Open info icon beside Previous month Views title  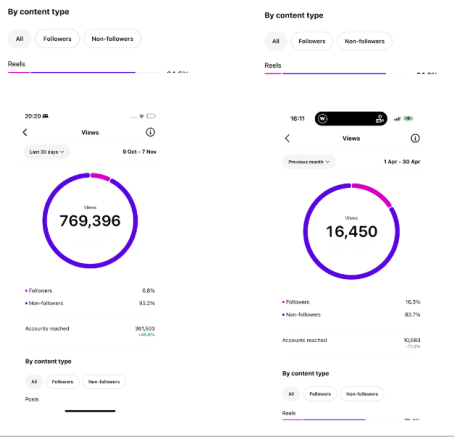point(415,138)
